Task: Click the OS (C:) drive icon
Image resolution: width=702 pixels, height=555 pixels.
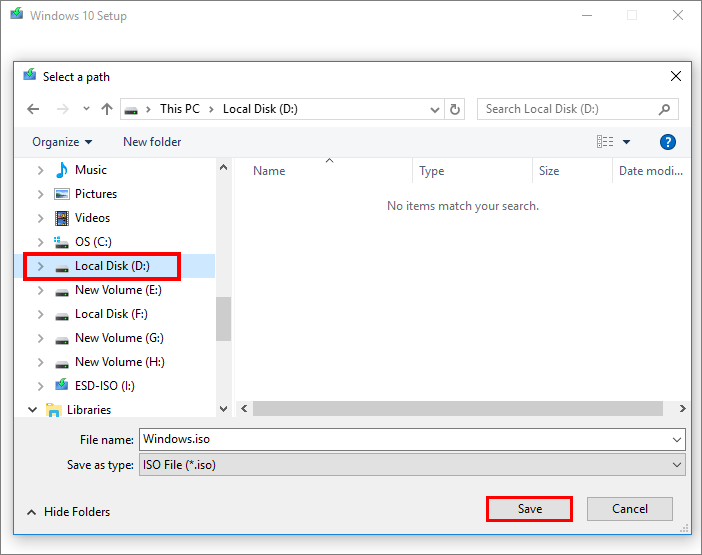Action: [61, 242]
